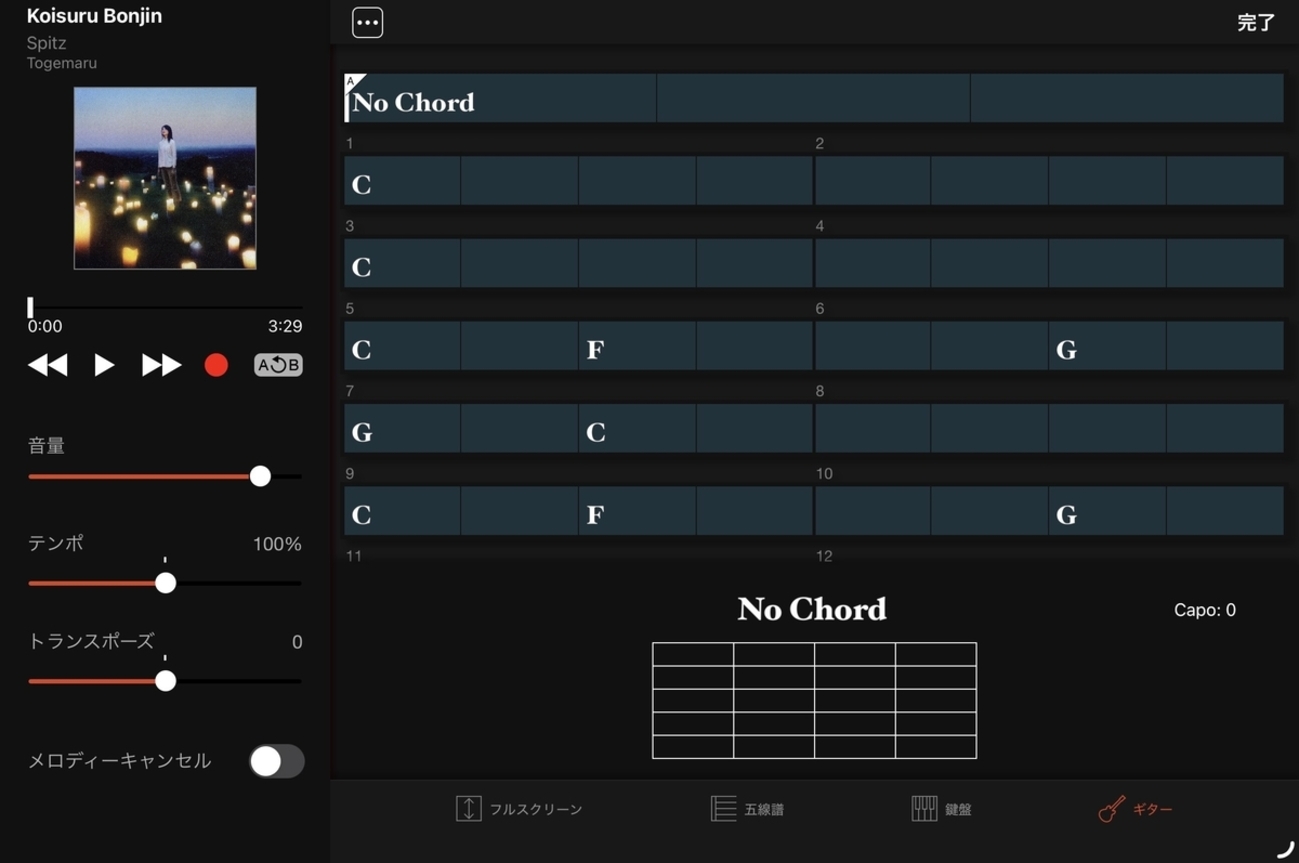Switch to フルスクリーン view
The width and height of the screenshot is (1299, 863).
coord(519,809)
